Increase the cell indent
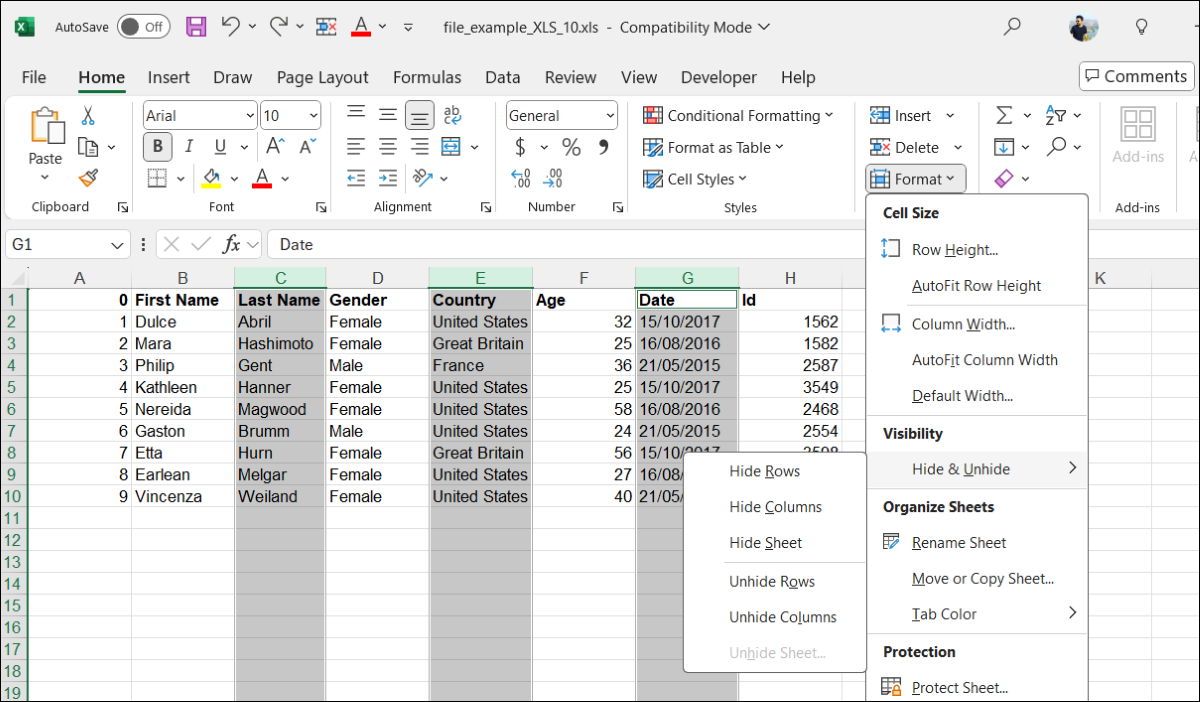1200x702 pixels. 388,178
